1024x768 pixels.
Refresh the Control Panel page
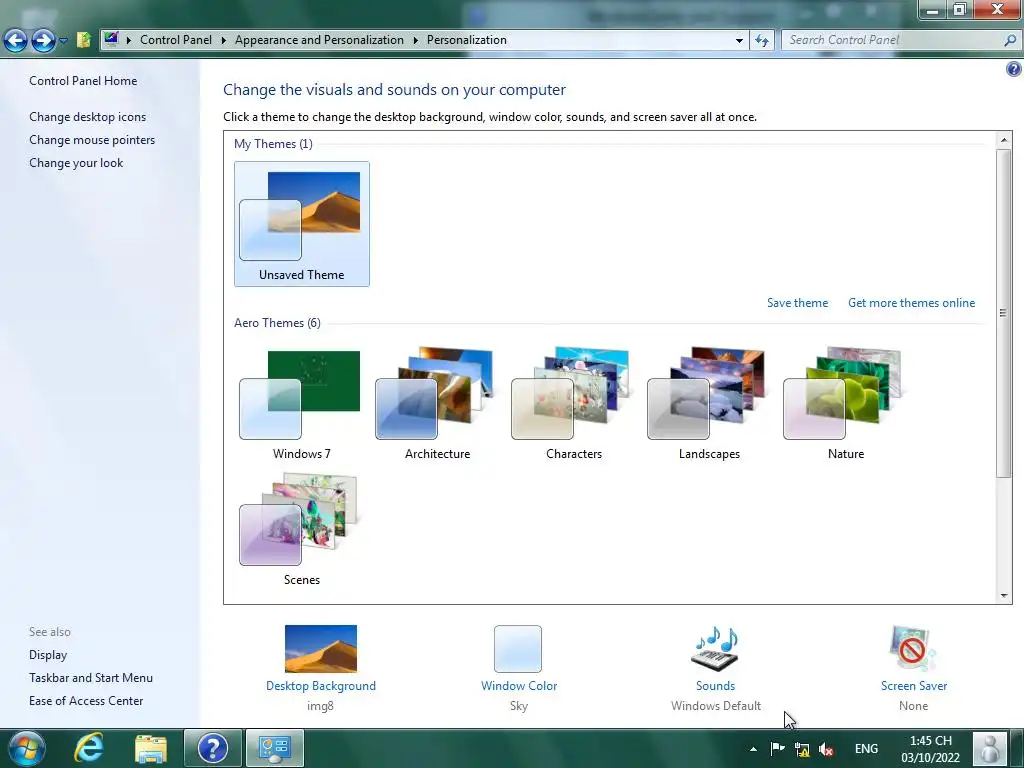pyautogui.click(x=762, y=40)
